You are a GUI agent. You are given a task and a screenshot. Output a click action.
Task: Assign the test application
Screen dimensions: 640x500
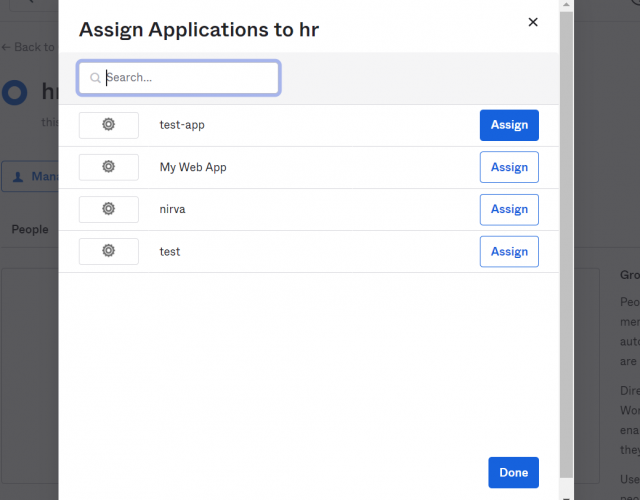point(509,251)
